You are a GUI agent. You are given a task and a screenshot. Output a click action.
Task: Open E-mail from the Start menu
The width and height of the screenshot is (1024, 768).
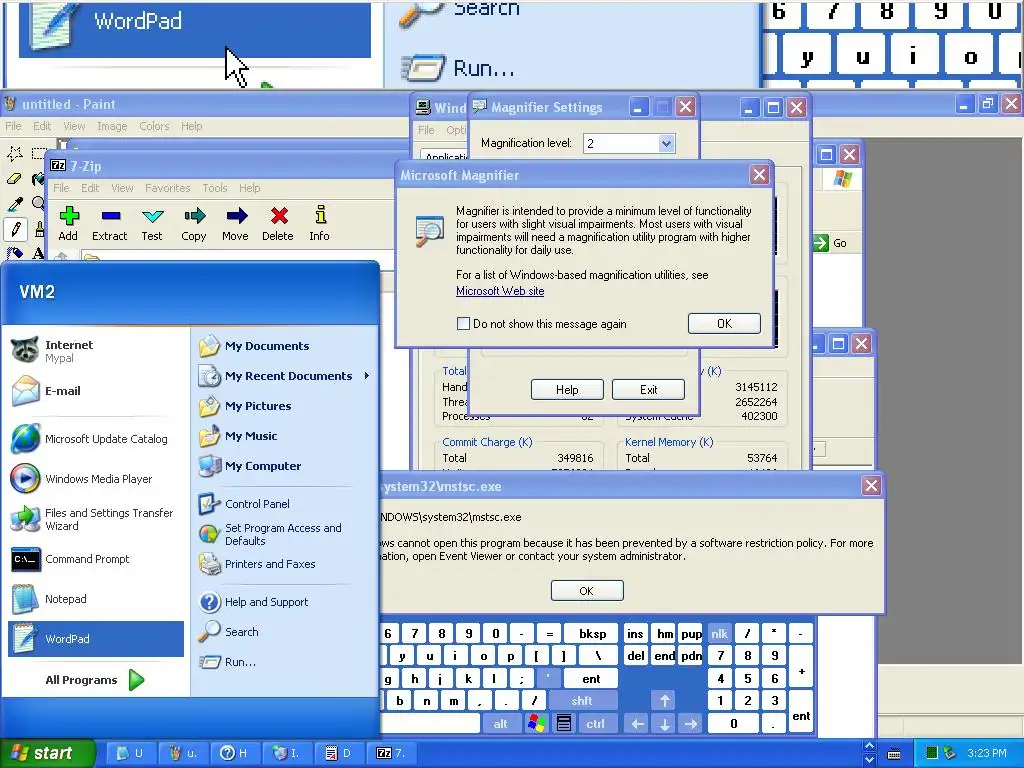95,391
